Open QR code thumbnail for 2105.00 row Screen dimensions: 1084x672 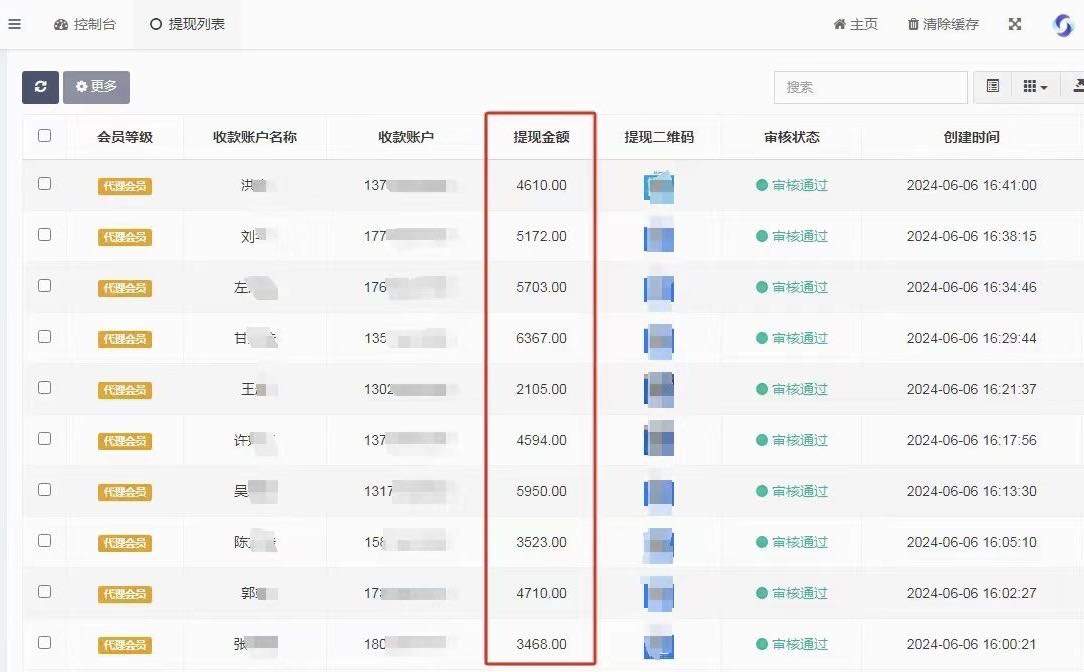pos(659,389)
